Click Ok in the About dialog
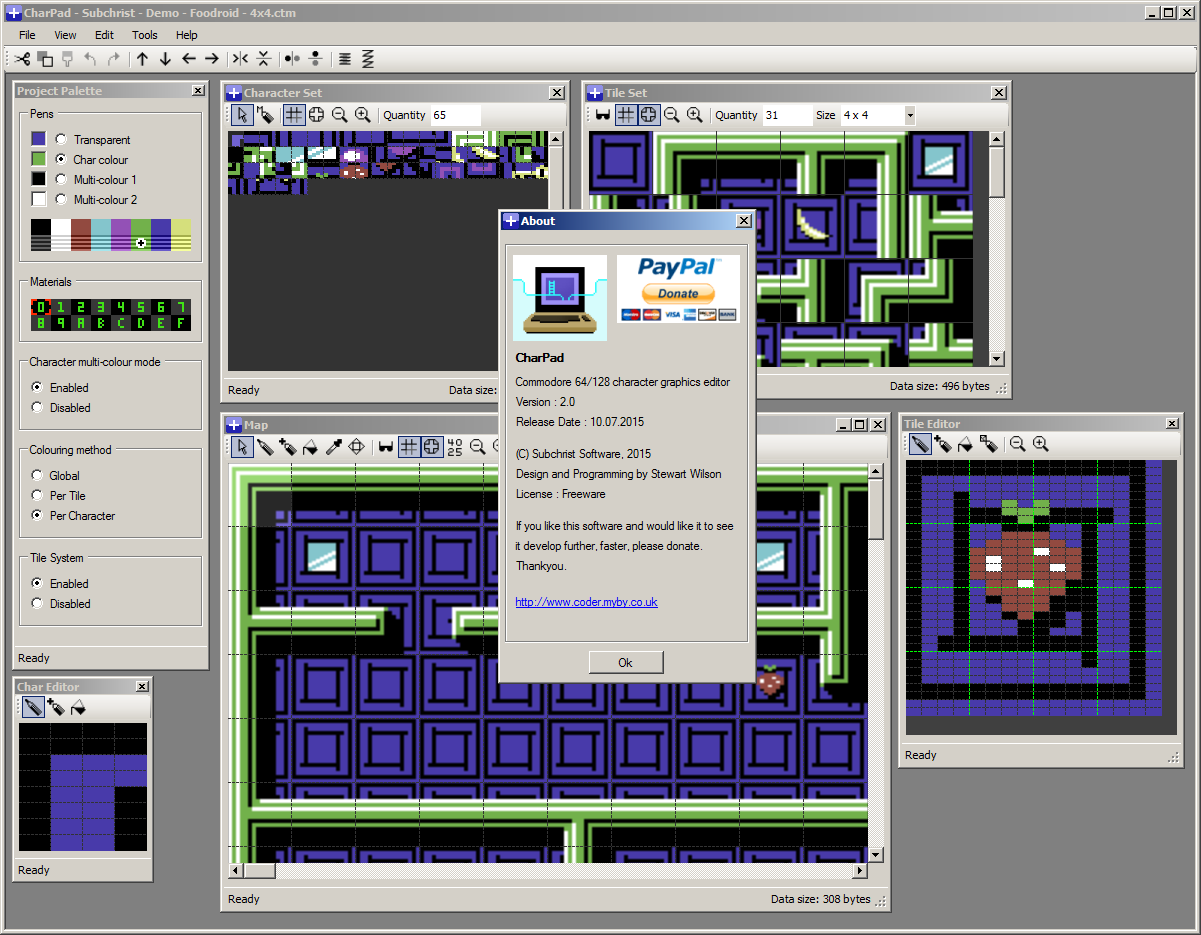Viewport: 1201px width, 935px height. [x=626, y=662]
